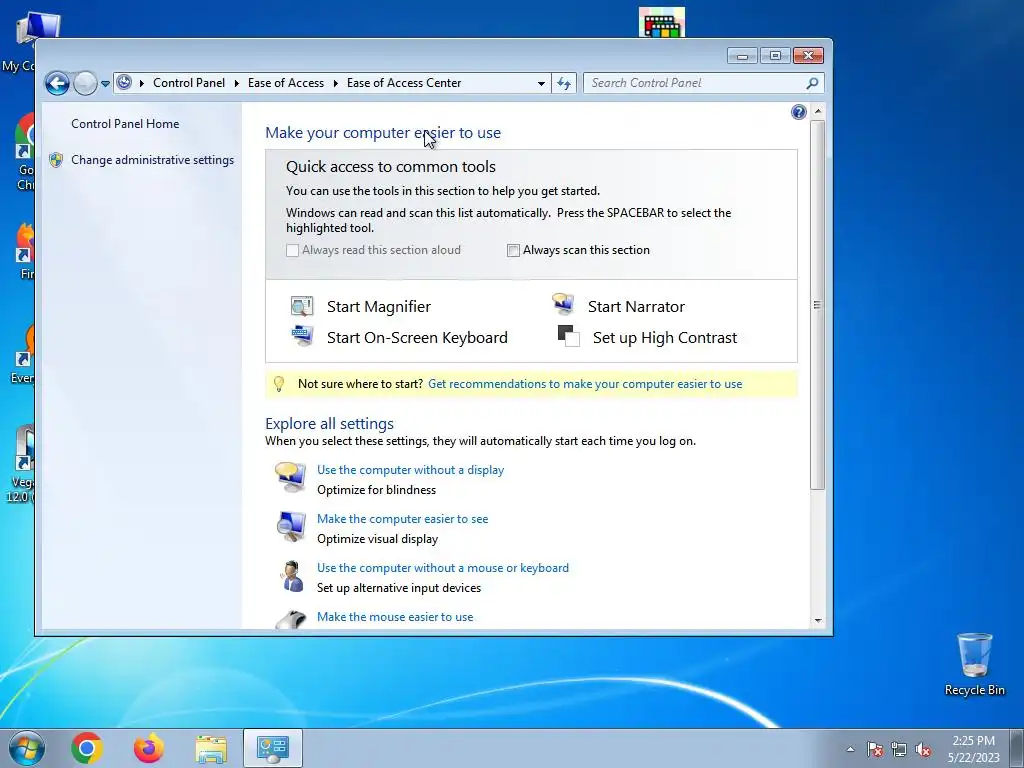Go to Control Panel Home
The width and height of the screenshot is (1024, 768).
point(125,123)
